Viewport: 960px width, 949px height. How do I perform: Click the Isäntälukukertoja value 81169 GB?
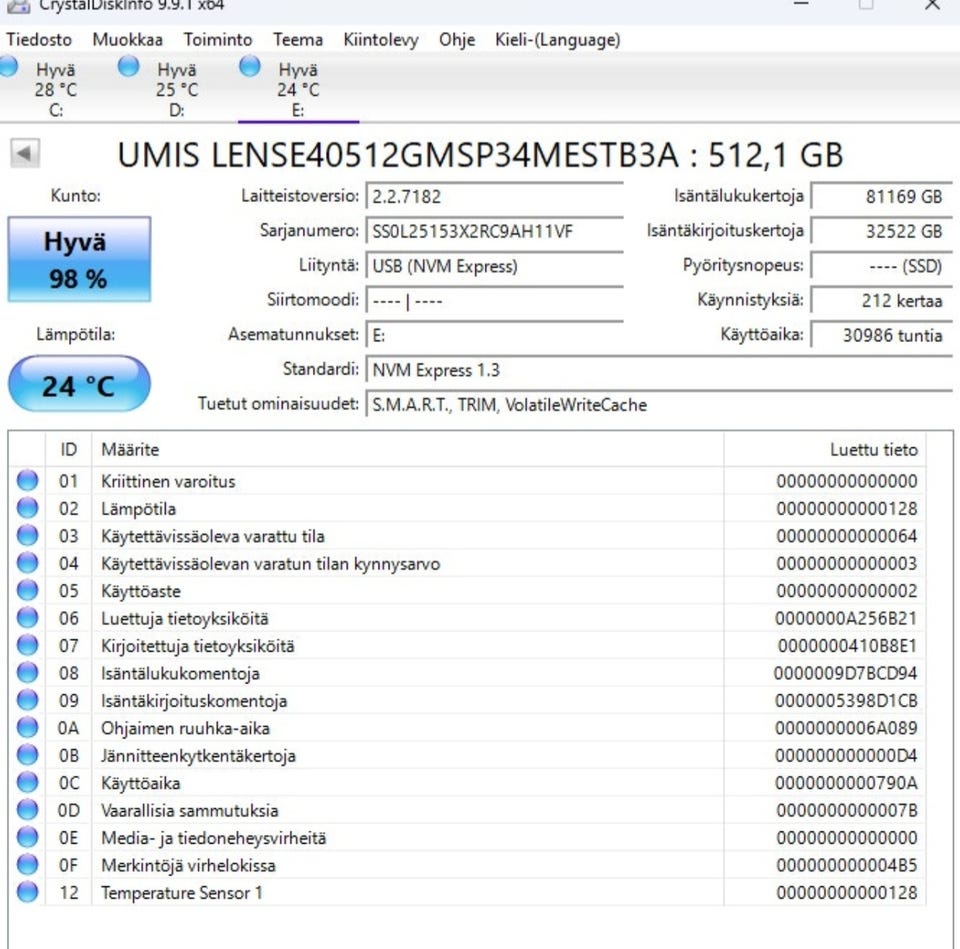(882, 197)
